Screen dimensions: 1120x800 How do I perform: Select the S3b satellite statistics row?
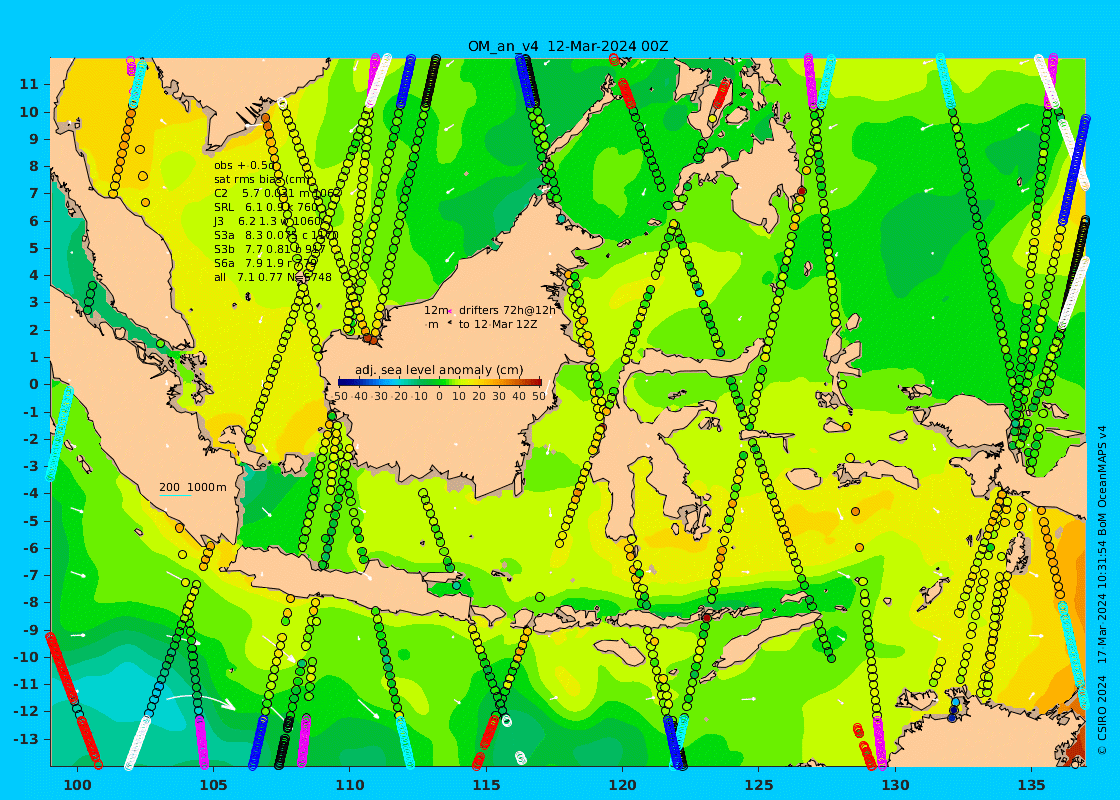(x=269, y=249)
